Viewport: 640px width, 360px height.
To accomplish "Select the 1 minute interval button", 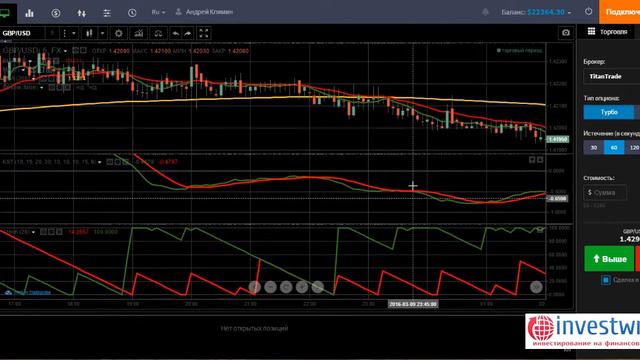I will 52,33.
